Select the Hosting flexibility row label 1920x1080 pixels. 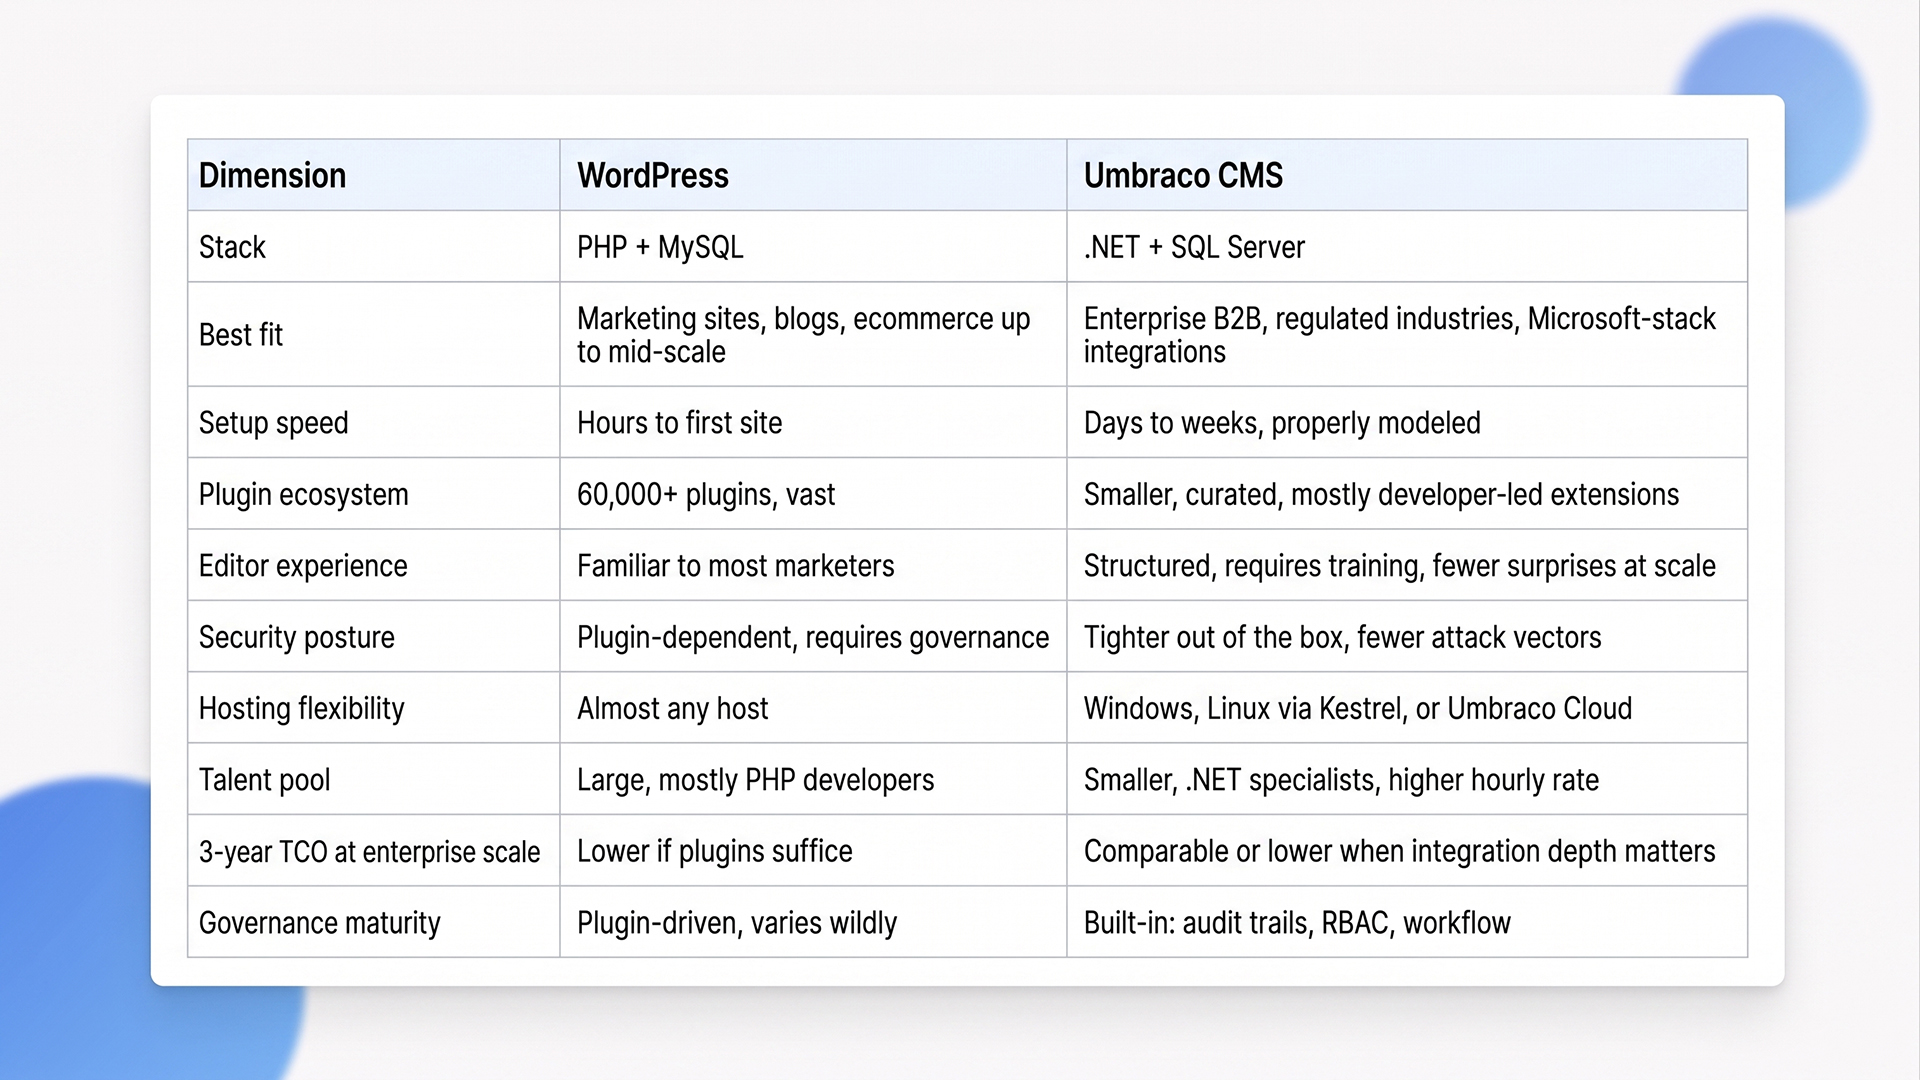point(373,708)
